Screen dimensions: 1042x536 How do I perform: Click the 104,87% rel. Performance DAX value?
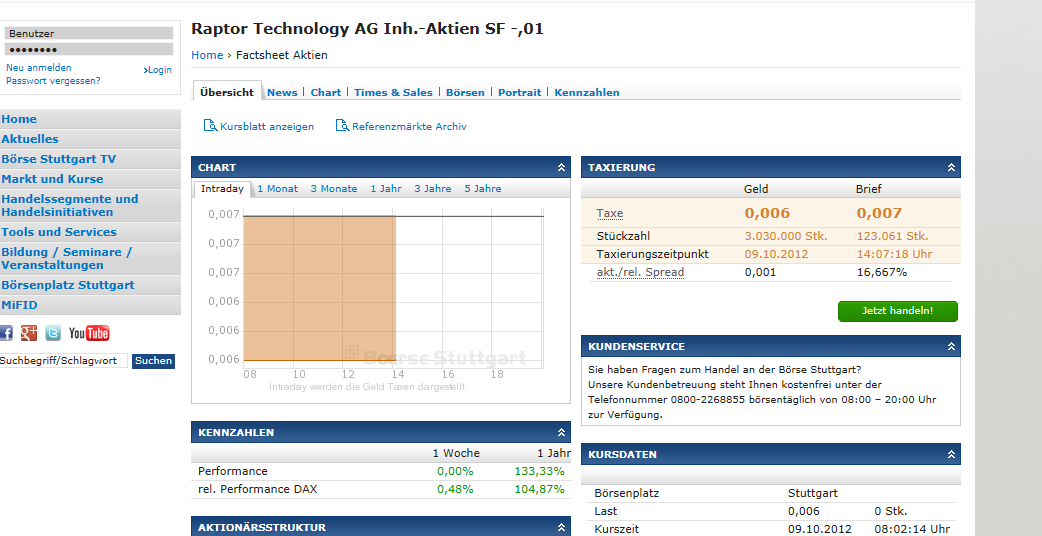point(539,490)
